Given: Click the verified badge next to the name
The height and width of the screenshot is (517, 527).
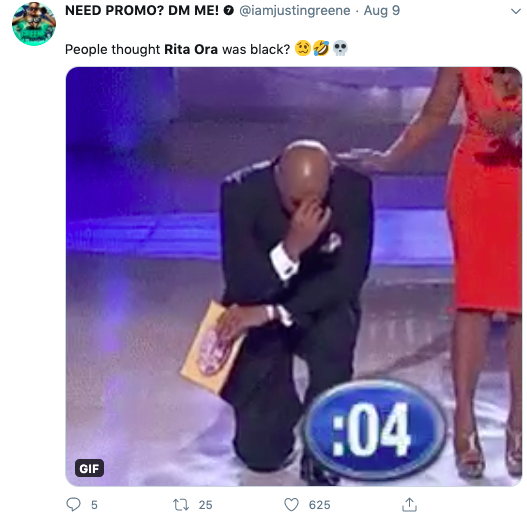Looking at the screenshot, I should point(229,11).
